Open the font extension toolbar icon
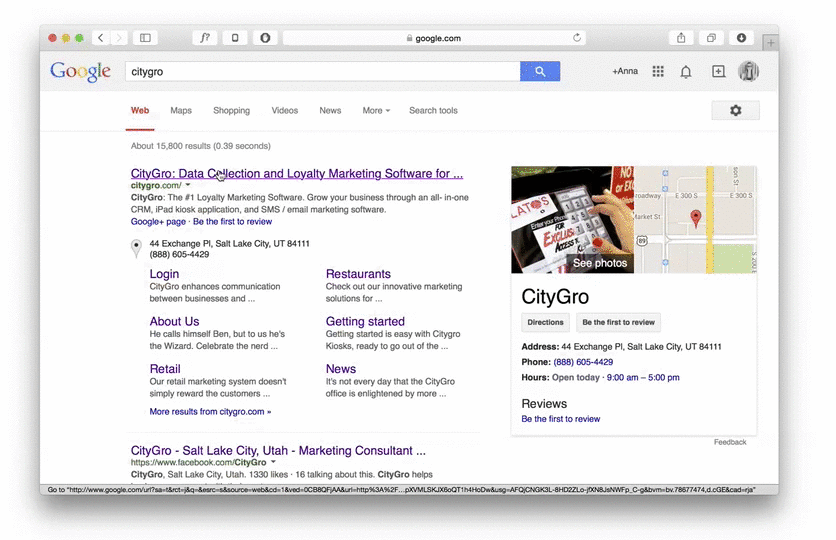836x540 pixels. click(x=205, y=38)
